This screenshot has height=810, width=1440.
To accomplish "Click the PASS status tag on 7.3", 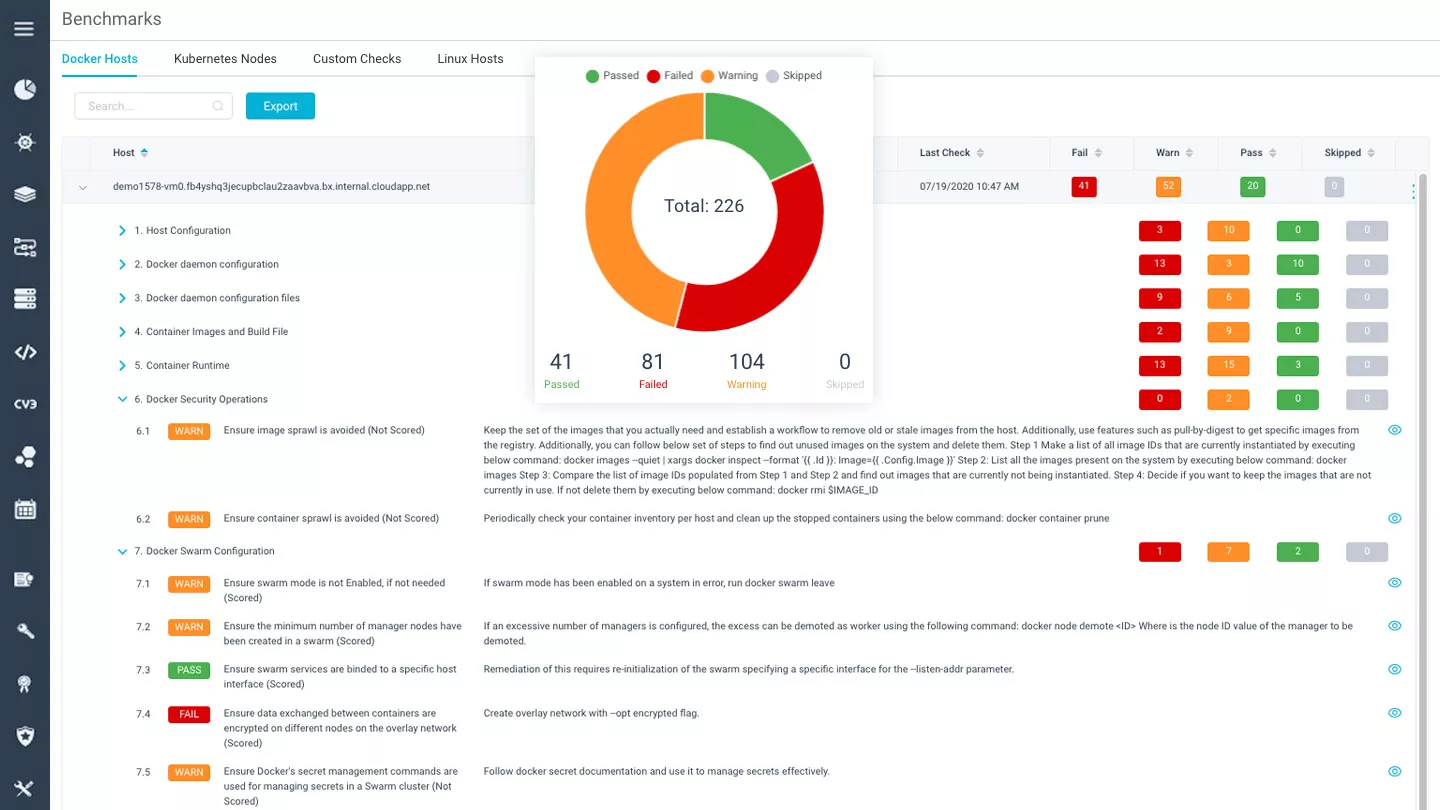I will 189,670.
